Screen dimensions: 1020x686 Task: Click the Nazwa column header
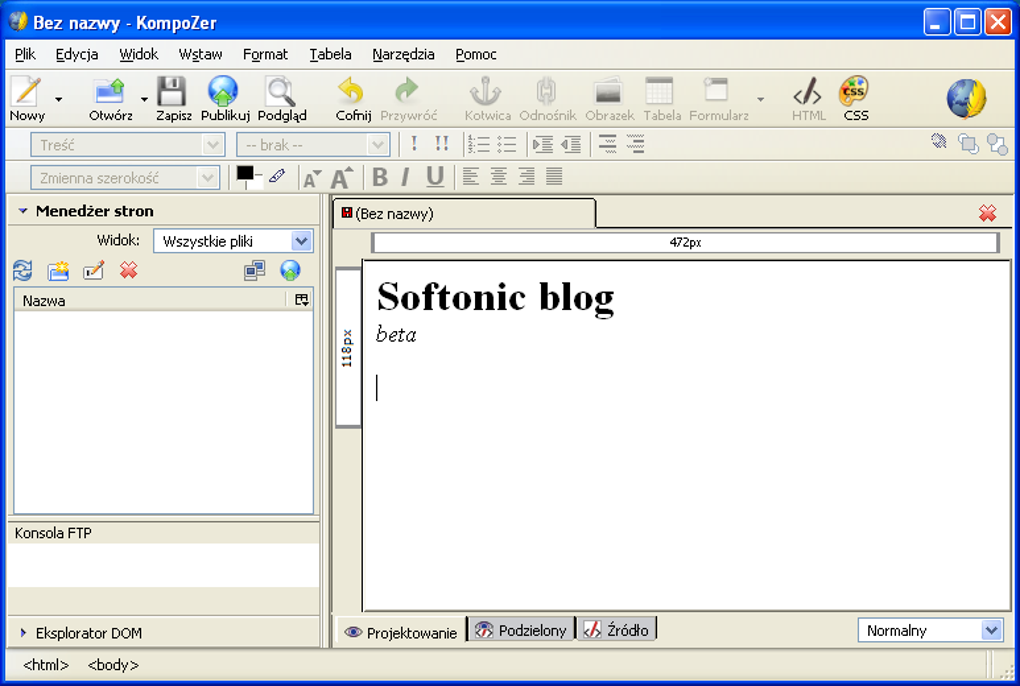(x=150, y=300)
